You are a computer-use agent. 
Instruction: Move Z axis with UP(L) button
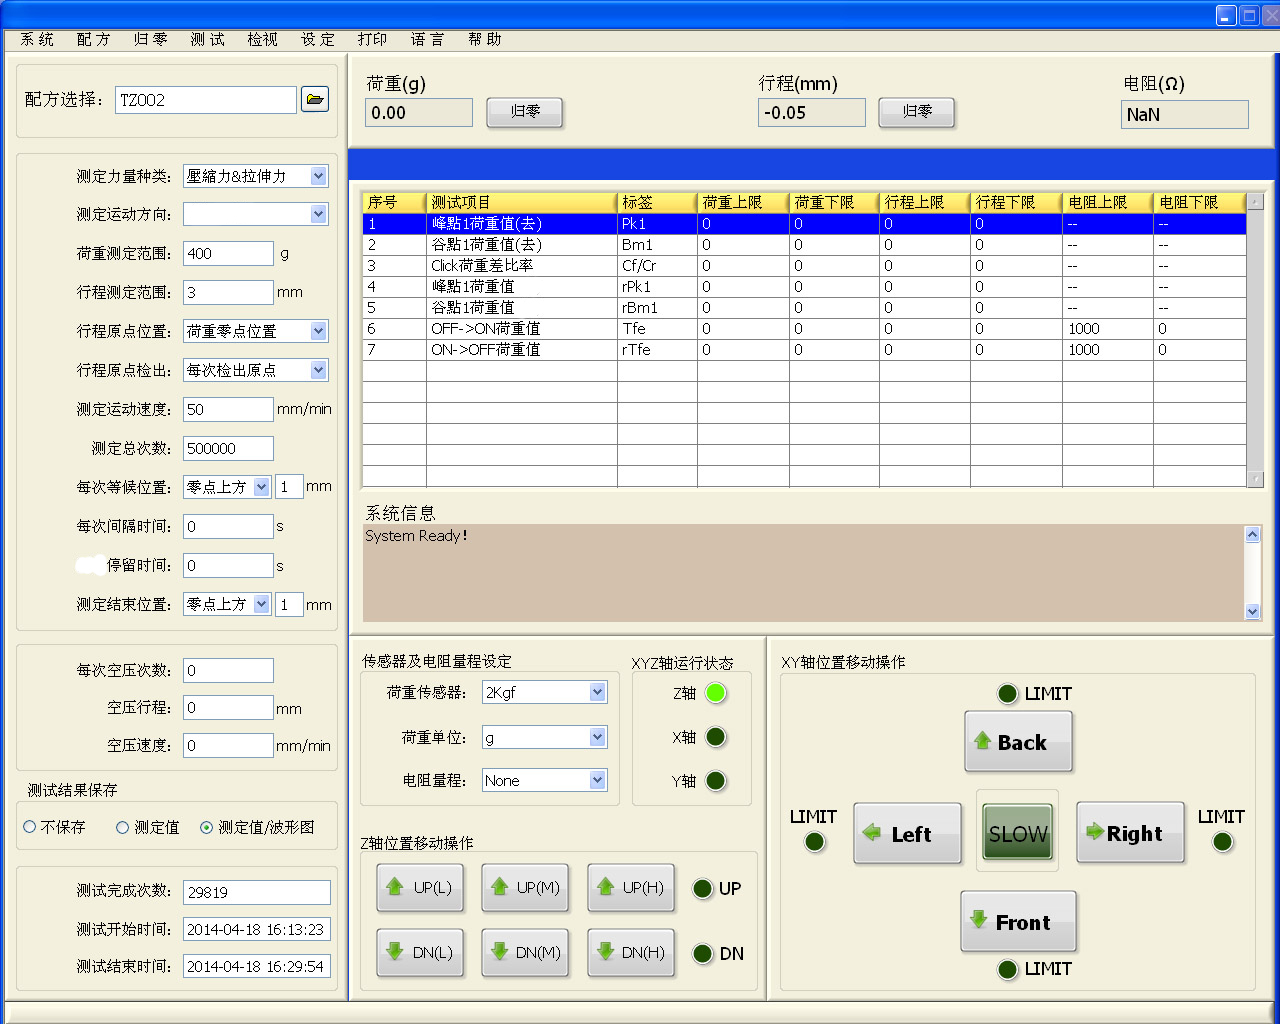(x=420, y=887)
